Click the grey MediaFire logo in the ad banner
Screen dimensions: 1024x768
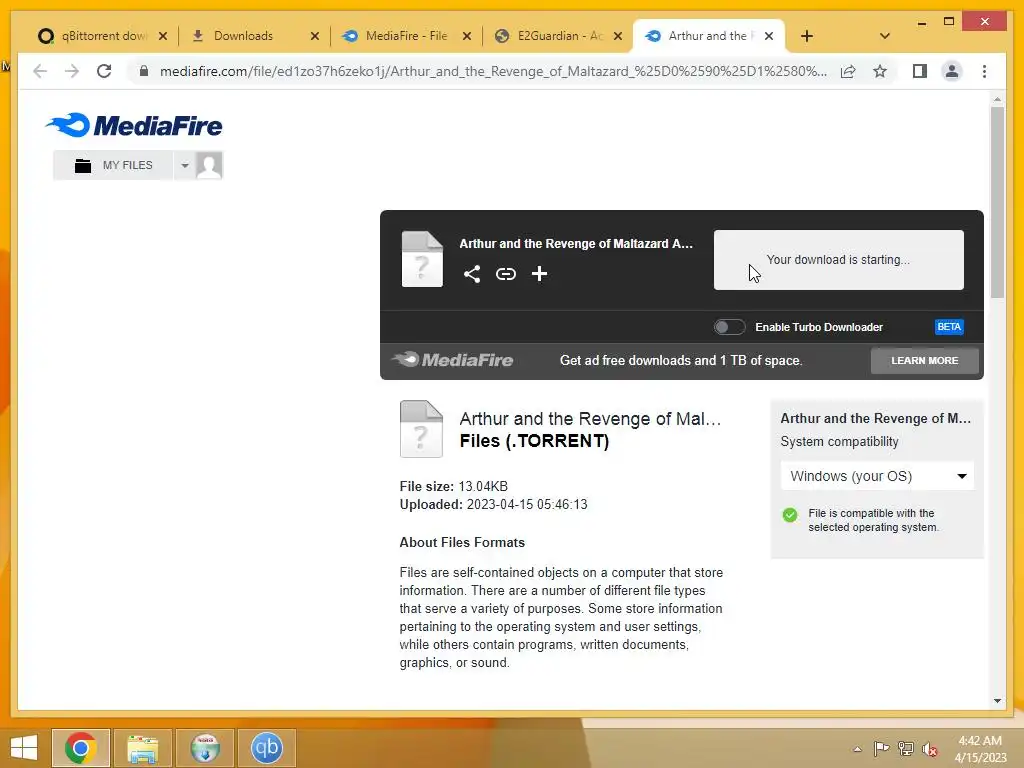click(x=453, y=360)
